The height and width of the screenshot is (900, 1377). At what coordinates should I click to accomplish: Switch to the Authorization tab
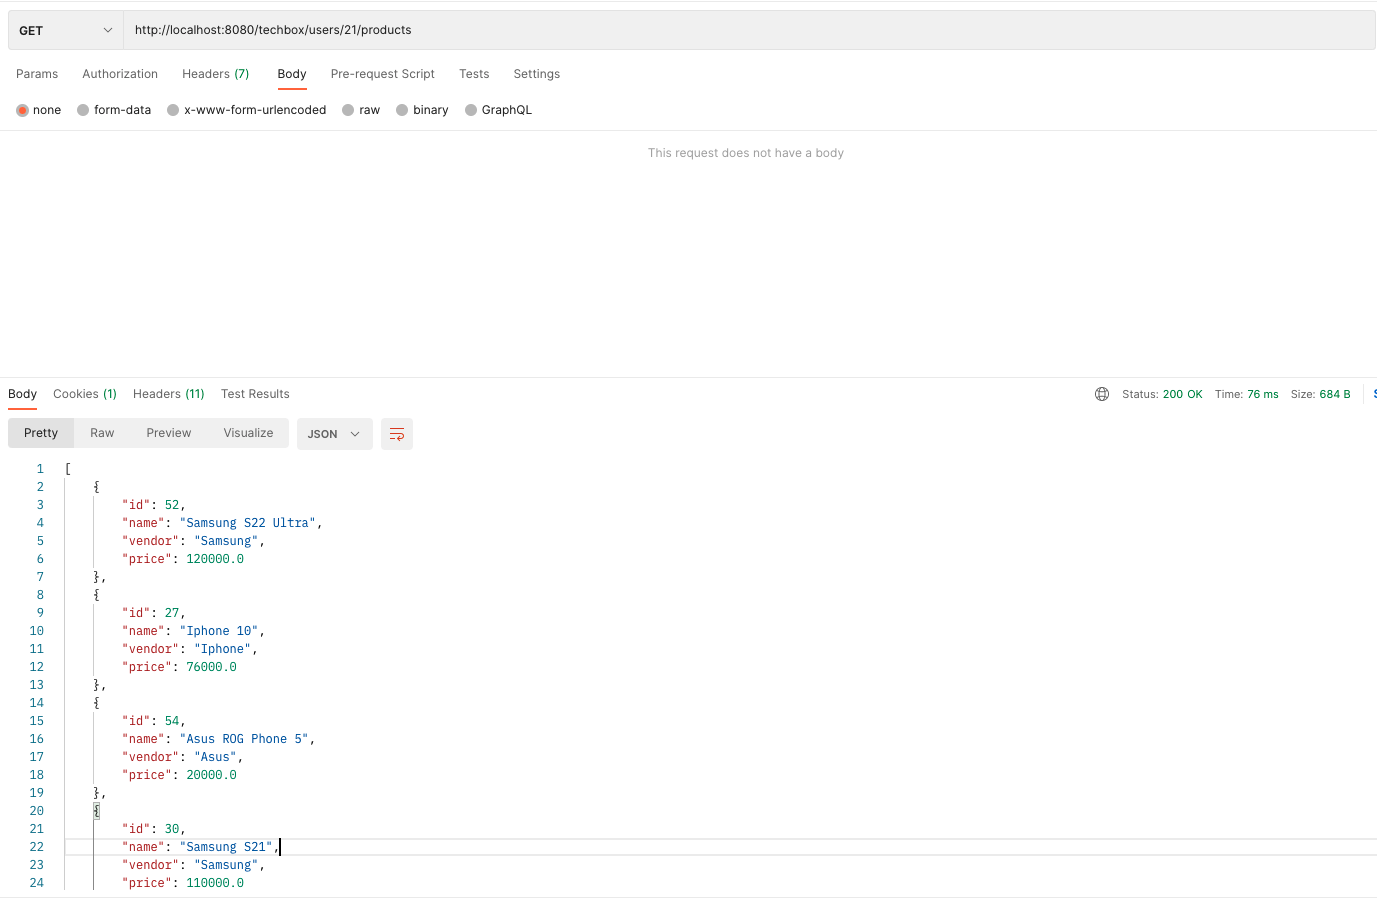(x=120, y=74)
